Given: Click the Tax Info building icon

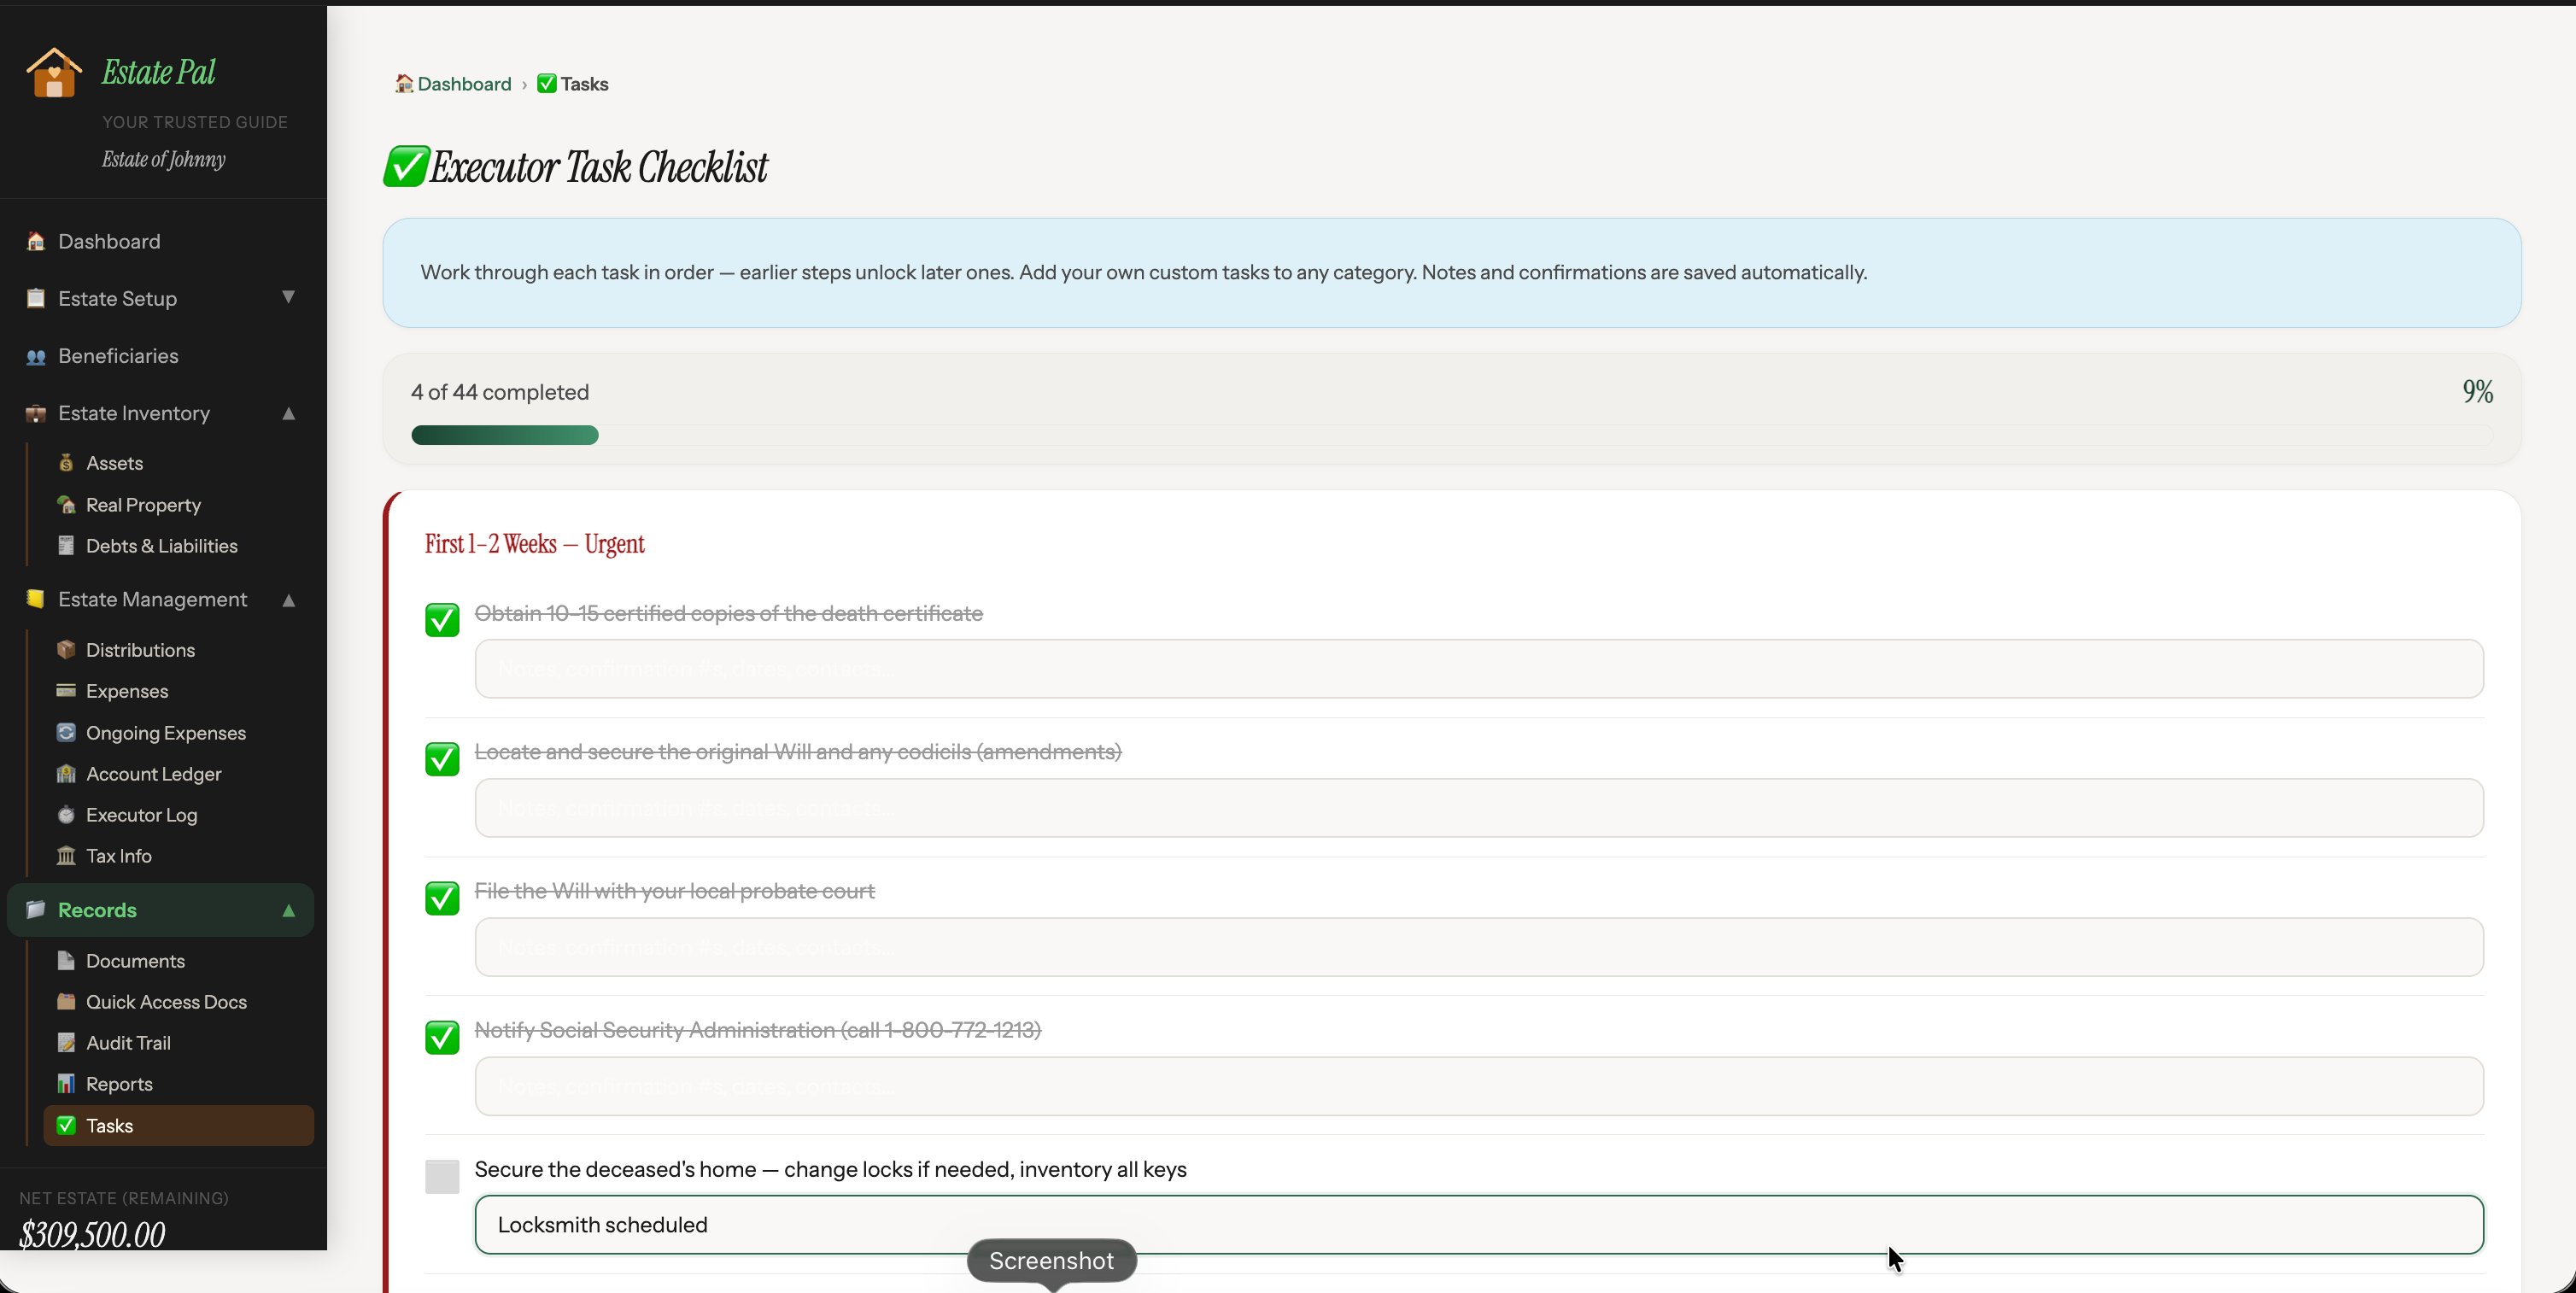Looking at the screenshot, I should tap(66, 855).
